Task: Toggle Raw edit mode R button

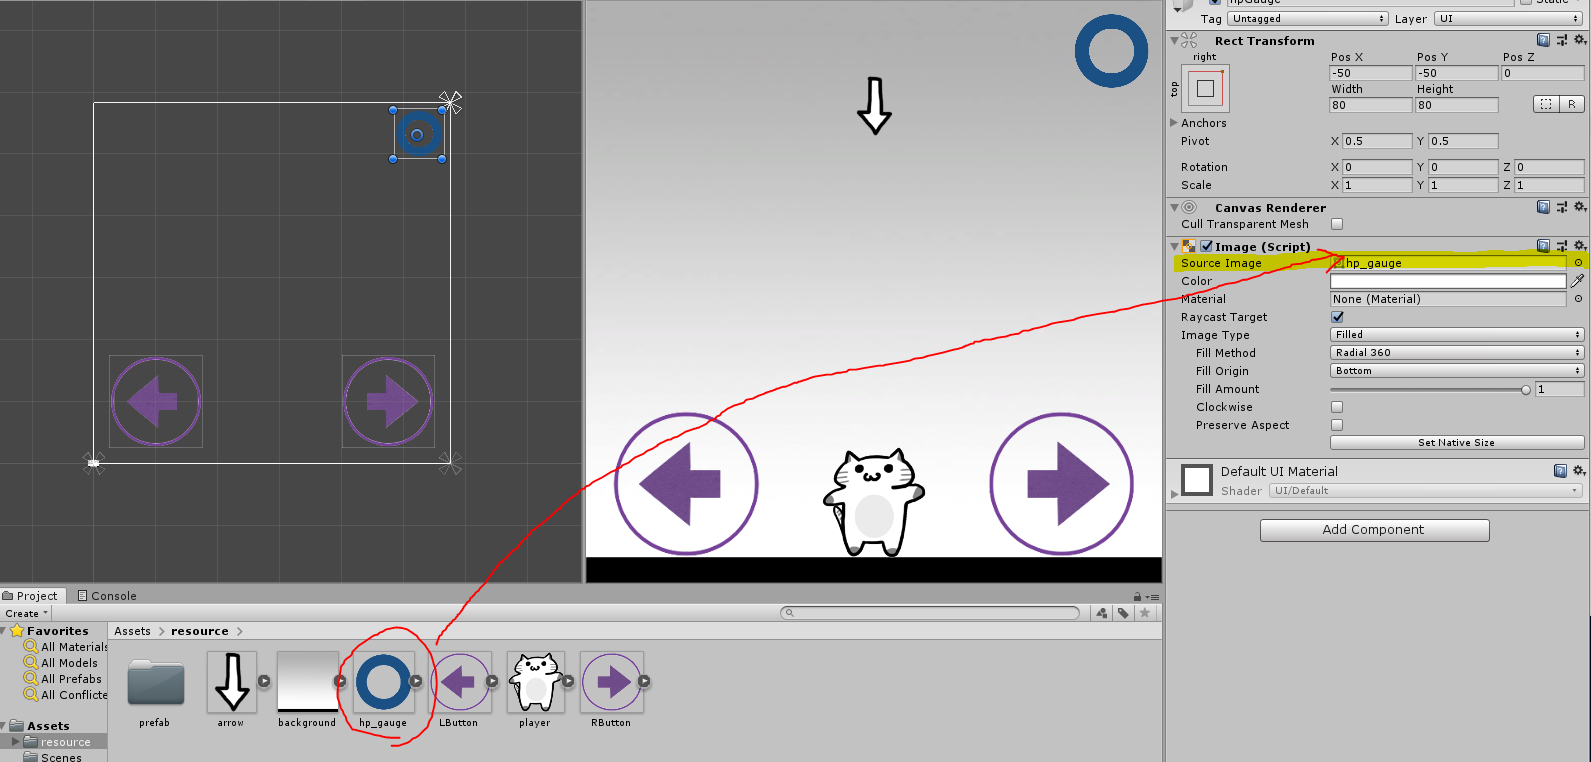Action: pyautogui.click(x=1572, y=104)
